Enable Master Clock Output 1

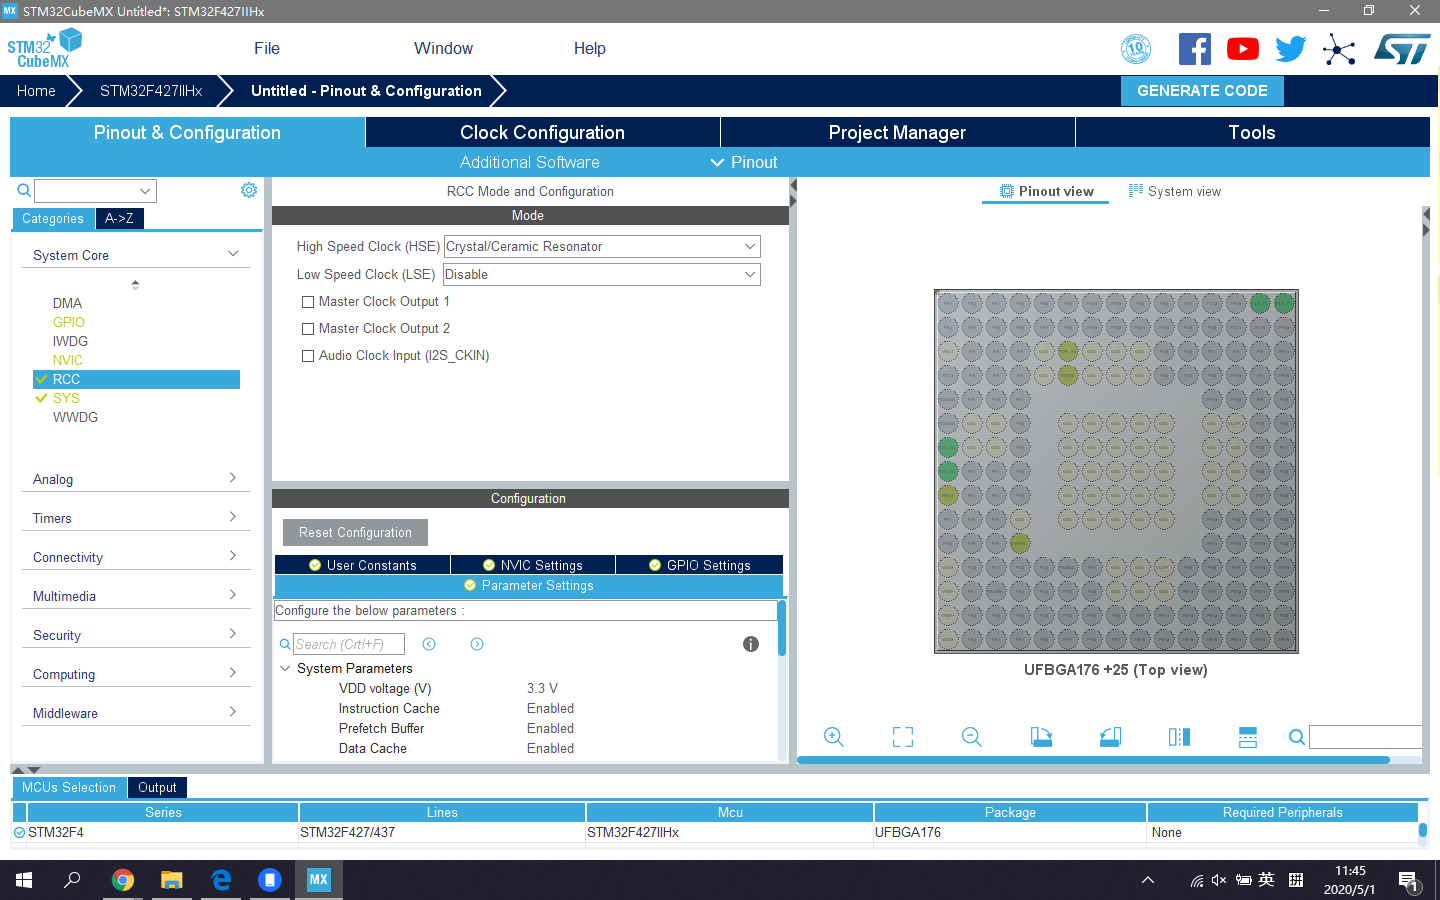click(308, 302)
